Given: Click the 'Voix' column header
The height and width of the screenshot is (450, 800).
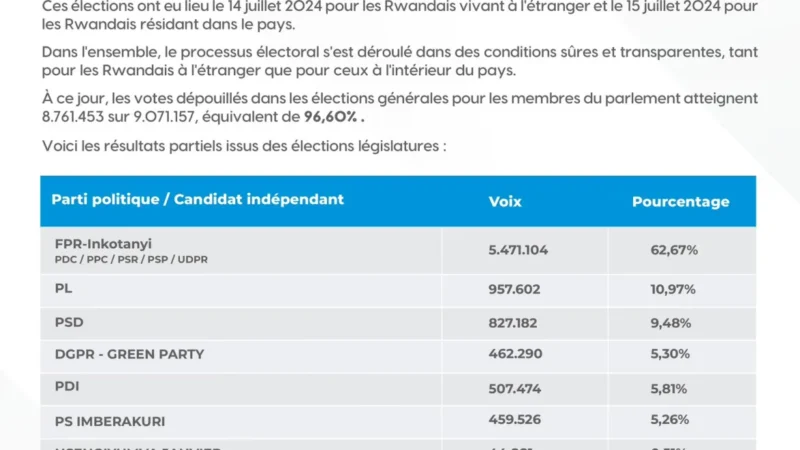Looking at the screenshot, I should pyautogui.click(x=505, y=202).
